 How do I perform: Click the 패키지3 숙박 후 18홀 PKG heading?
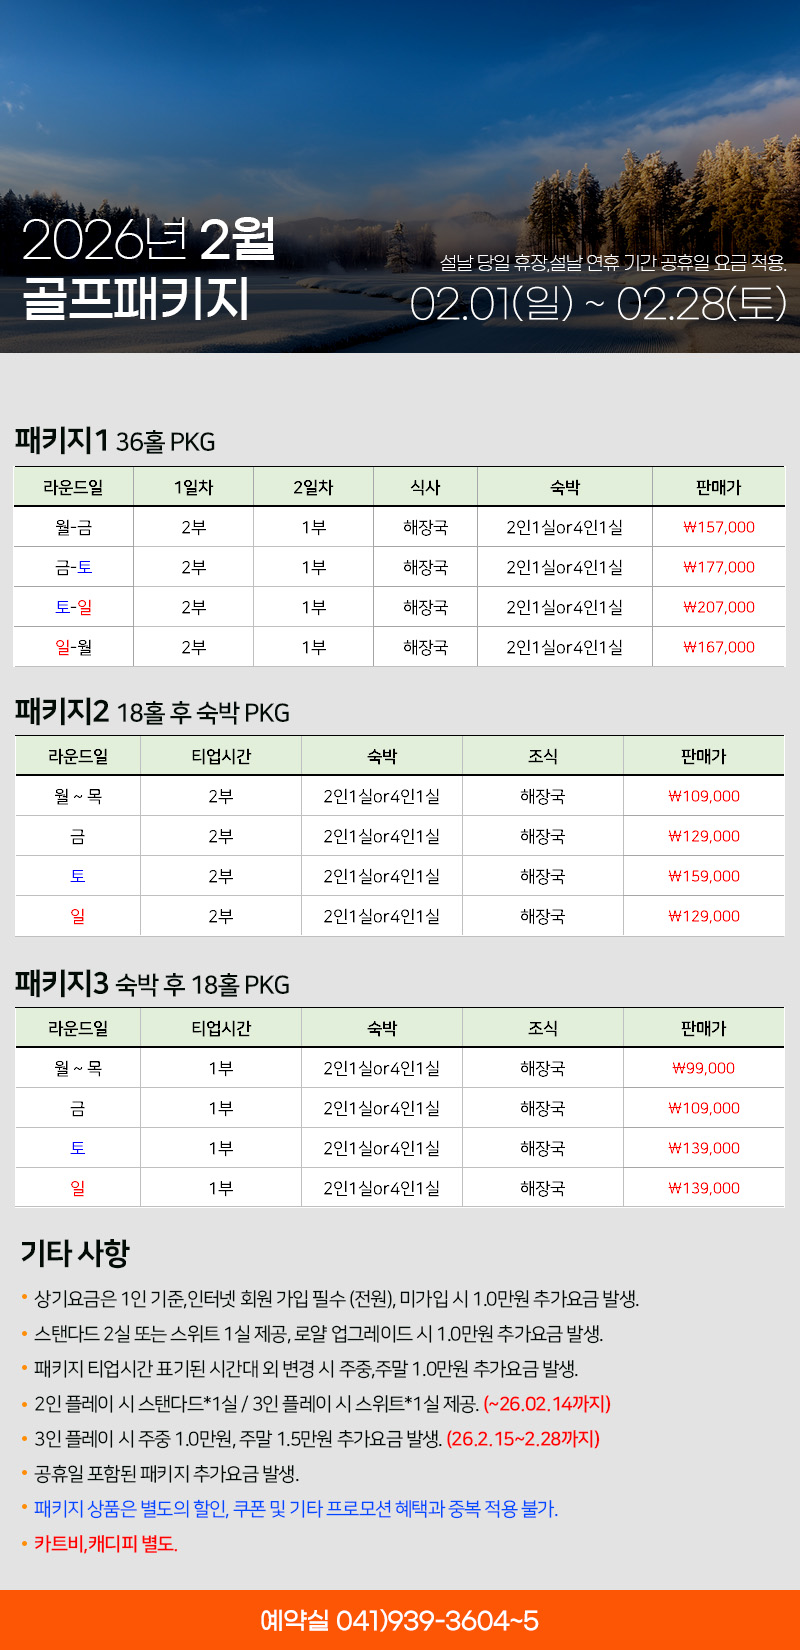coord(152,984)
